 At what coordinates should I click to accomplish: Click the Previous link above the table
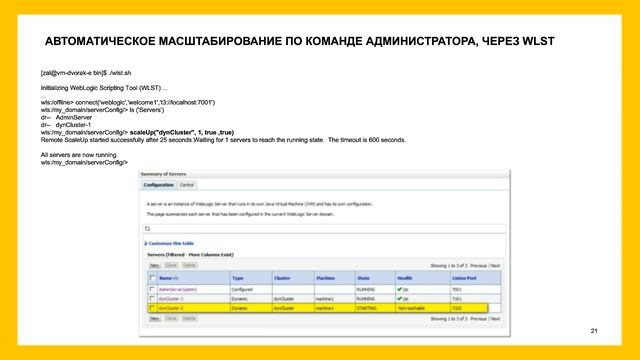pyautogui.click(x=478, y=266)
